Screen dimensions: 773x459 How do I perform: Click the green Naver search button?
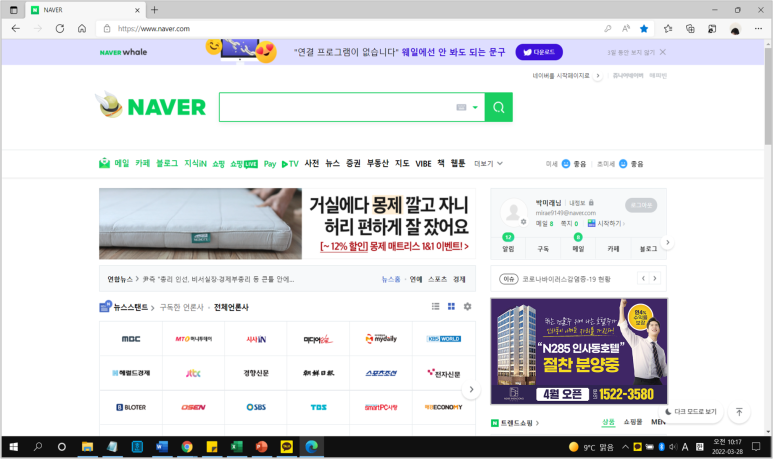coord(498,107)
